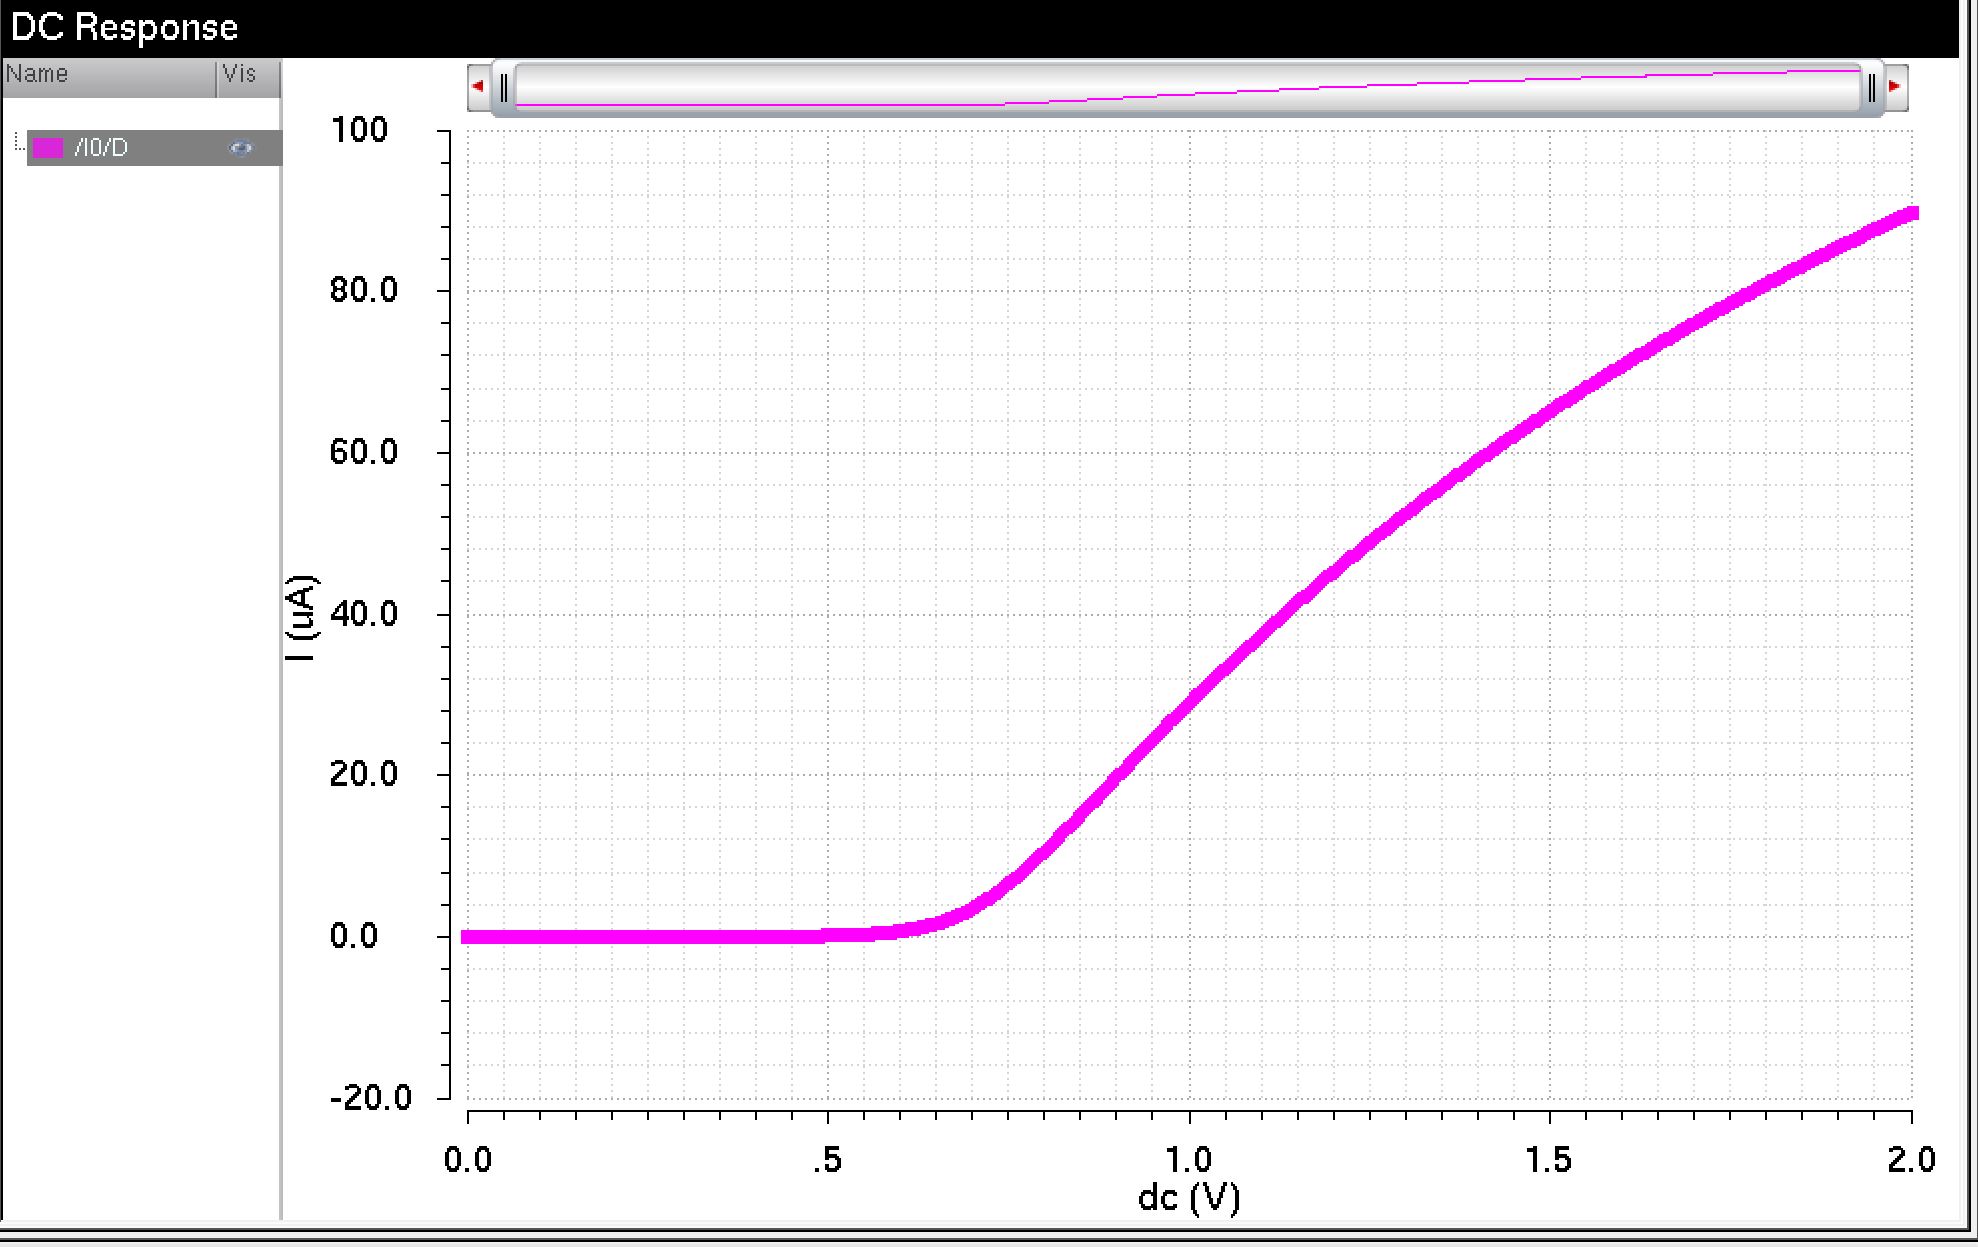Click the tree branch marker beside /I0/D

point(18,141)
